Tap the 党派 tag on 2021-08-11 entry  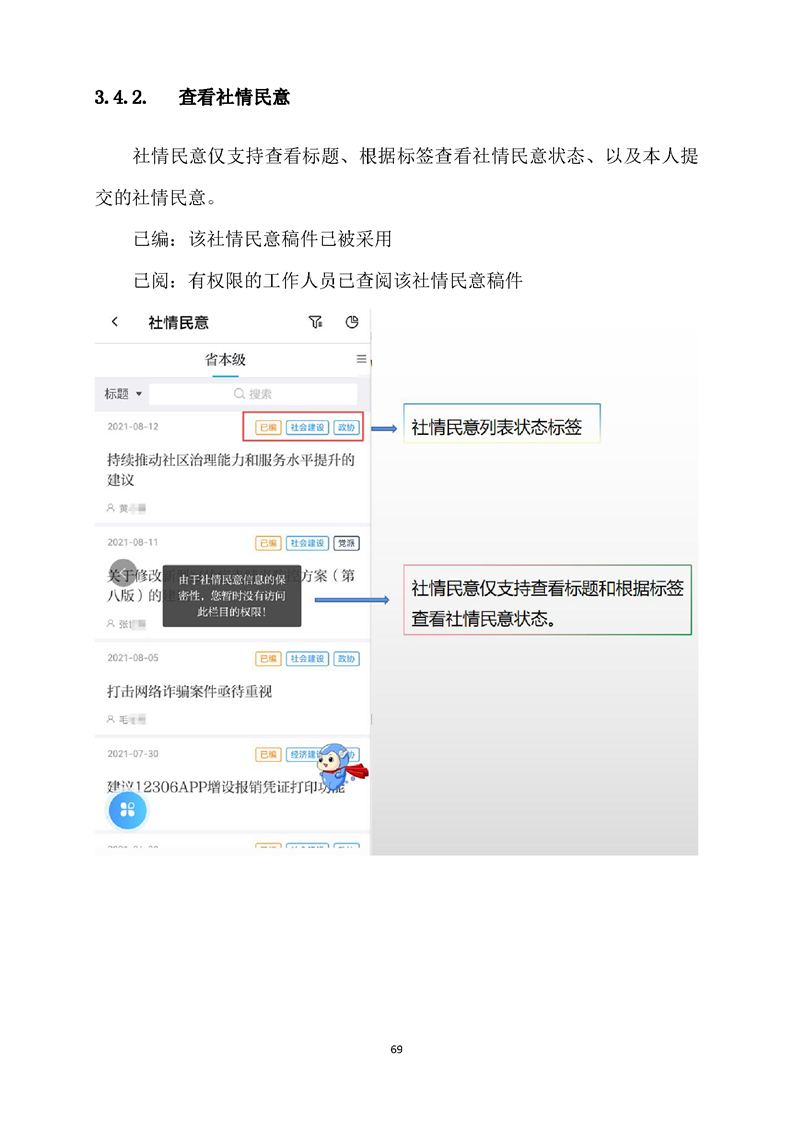pyautogui.click(x=346, y=543)
